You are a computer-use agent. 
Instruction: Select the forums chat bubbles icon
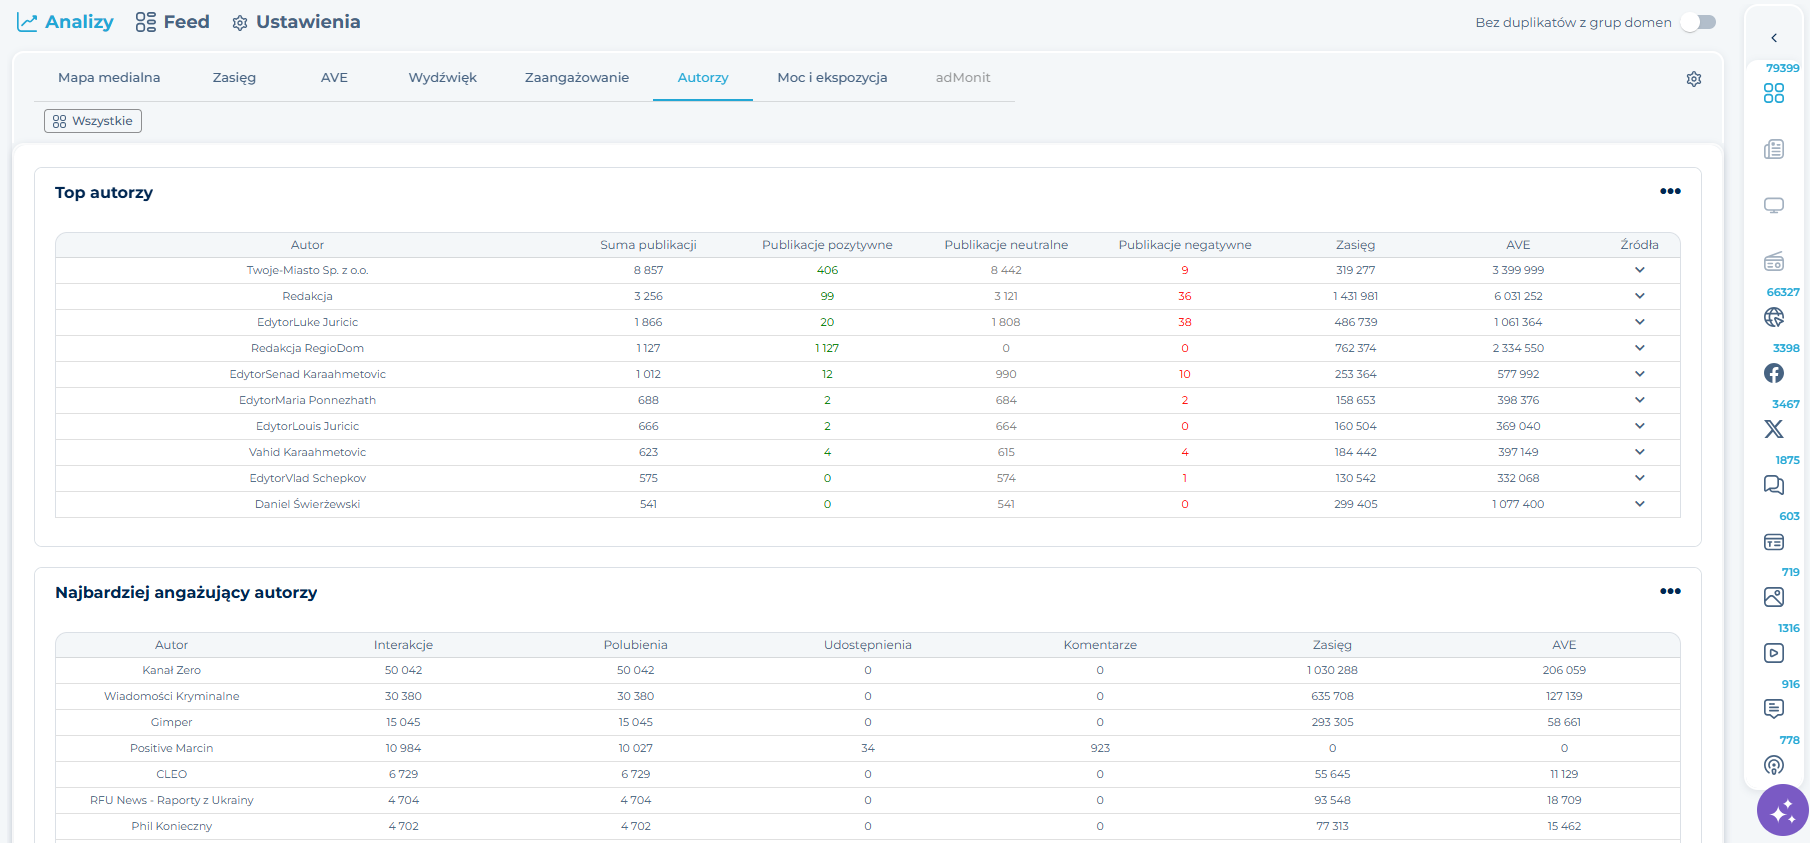click(x=1774, y=485)
